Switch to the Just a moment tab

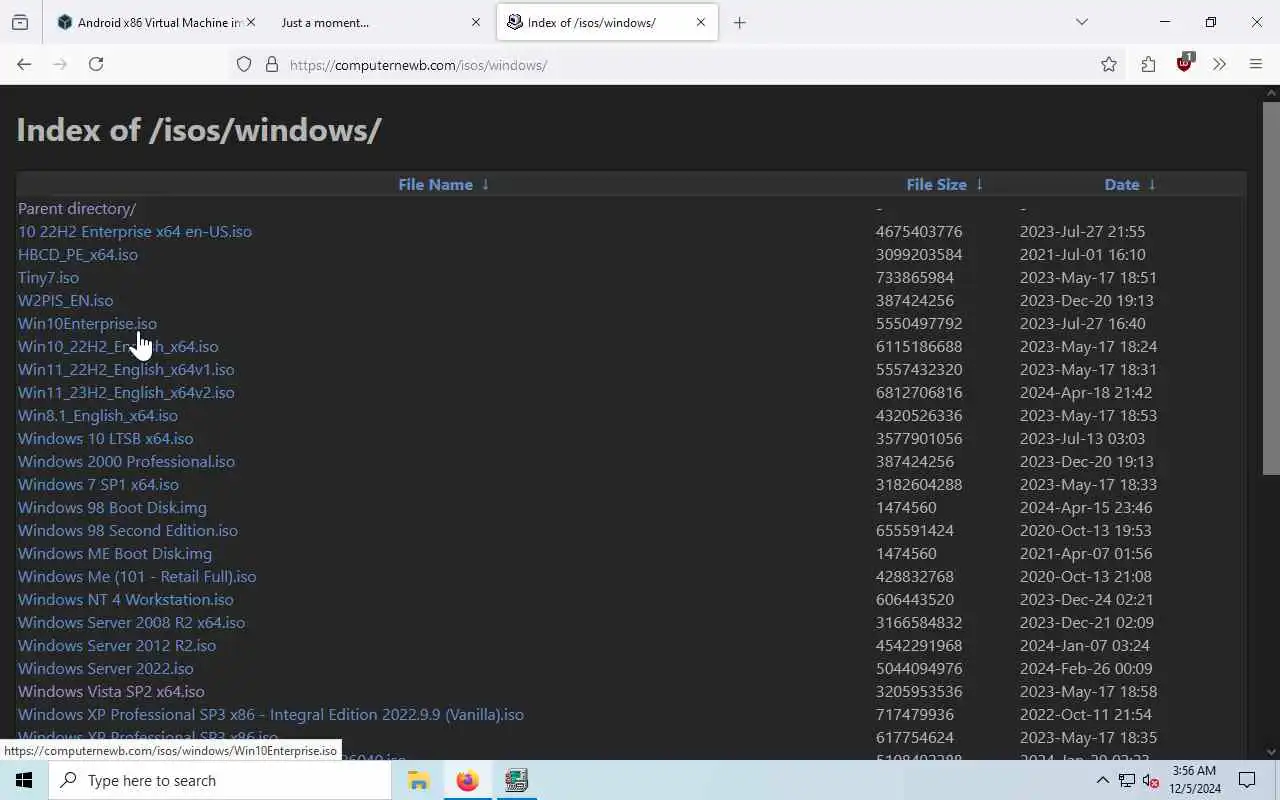pos(381,22)
